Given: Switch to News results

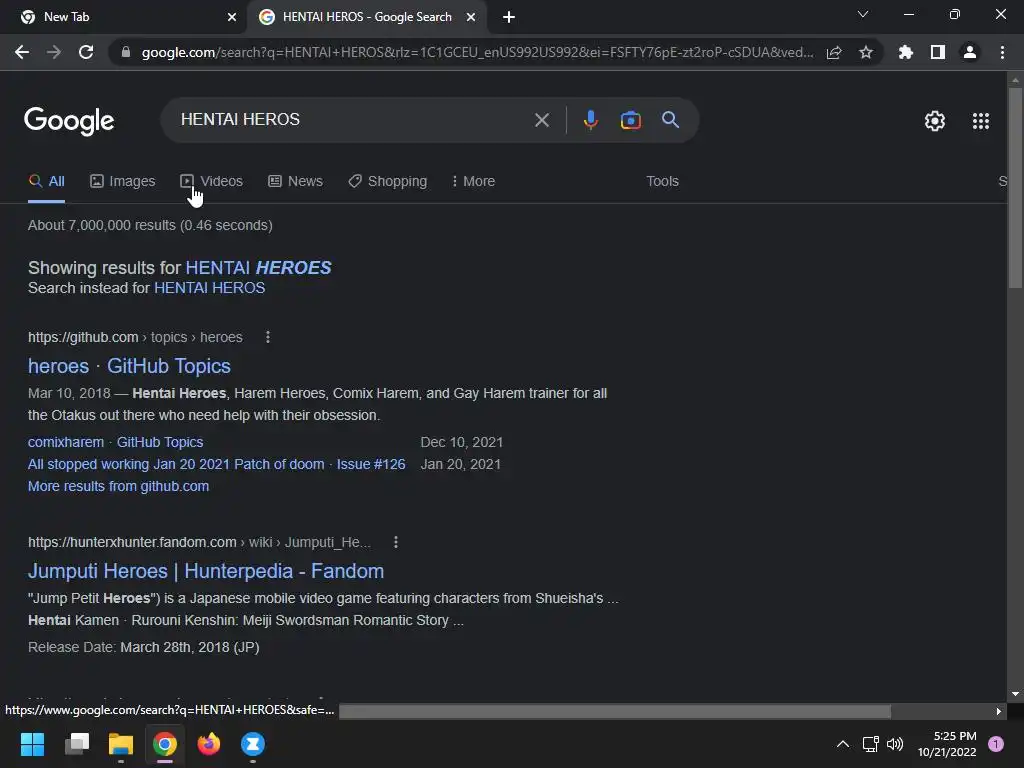Looking at the screenshot, I should click(295, 181).
